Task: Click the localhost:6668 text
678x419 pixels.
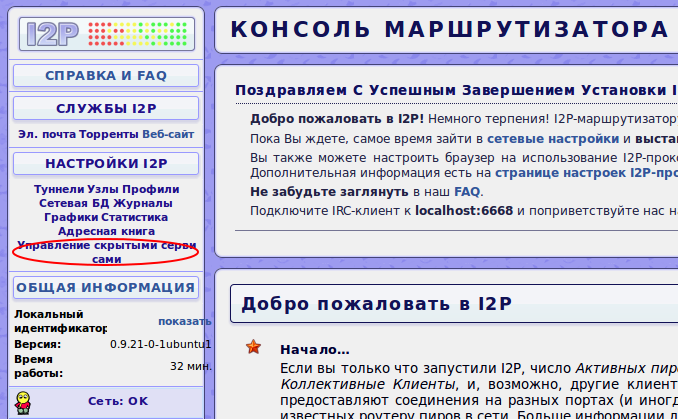Action: click(464, 211)
